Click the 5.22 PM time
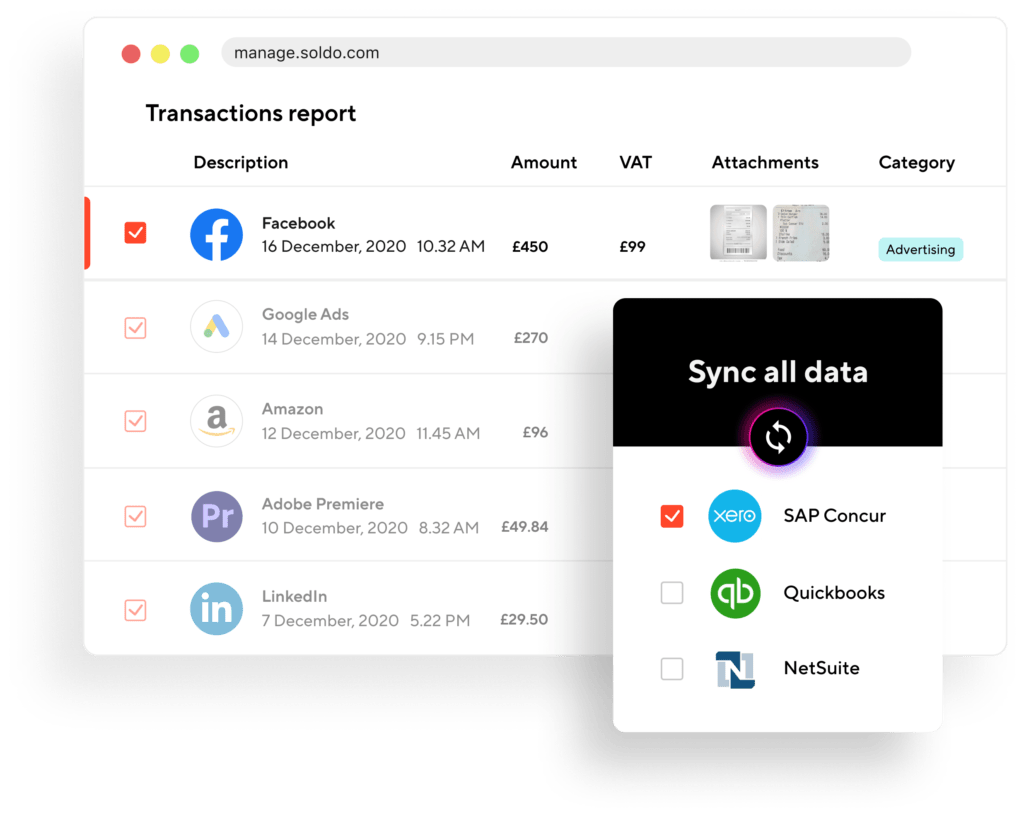The height and width of the screenshot is (815, 1024). click(440, 620)
